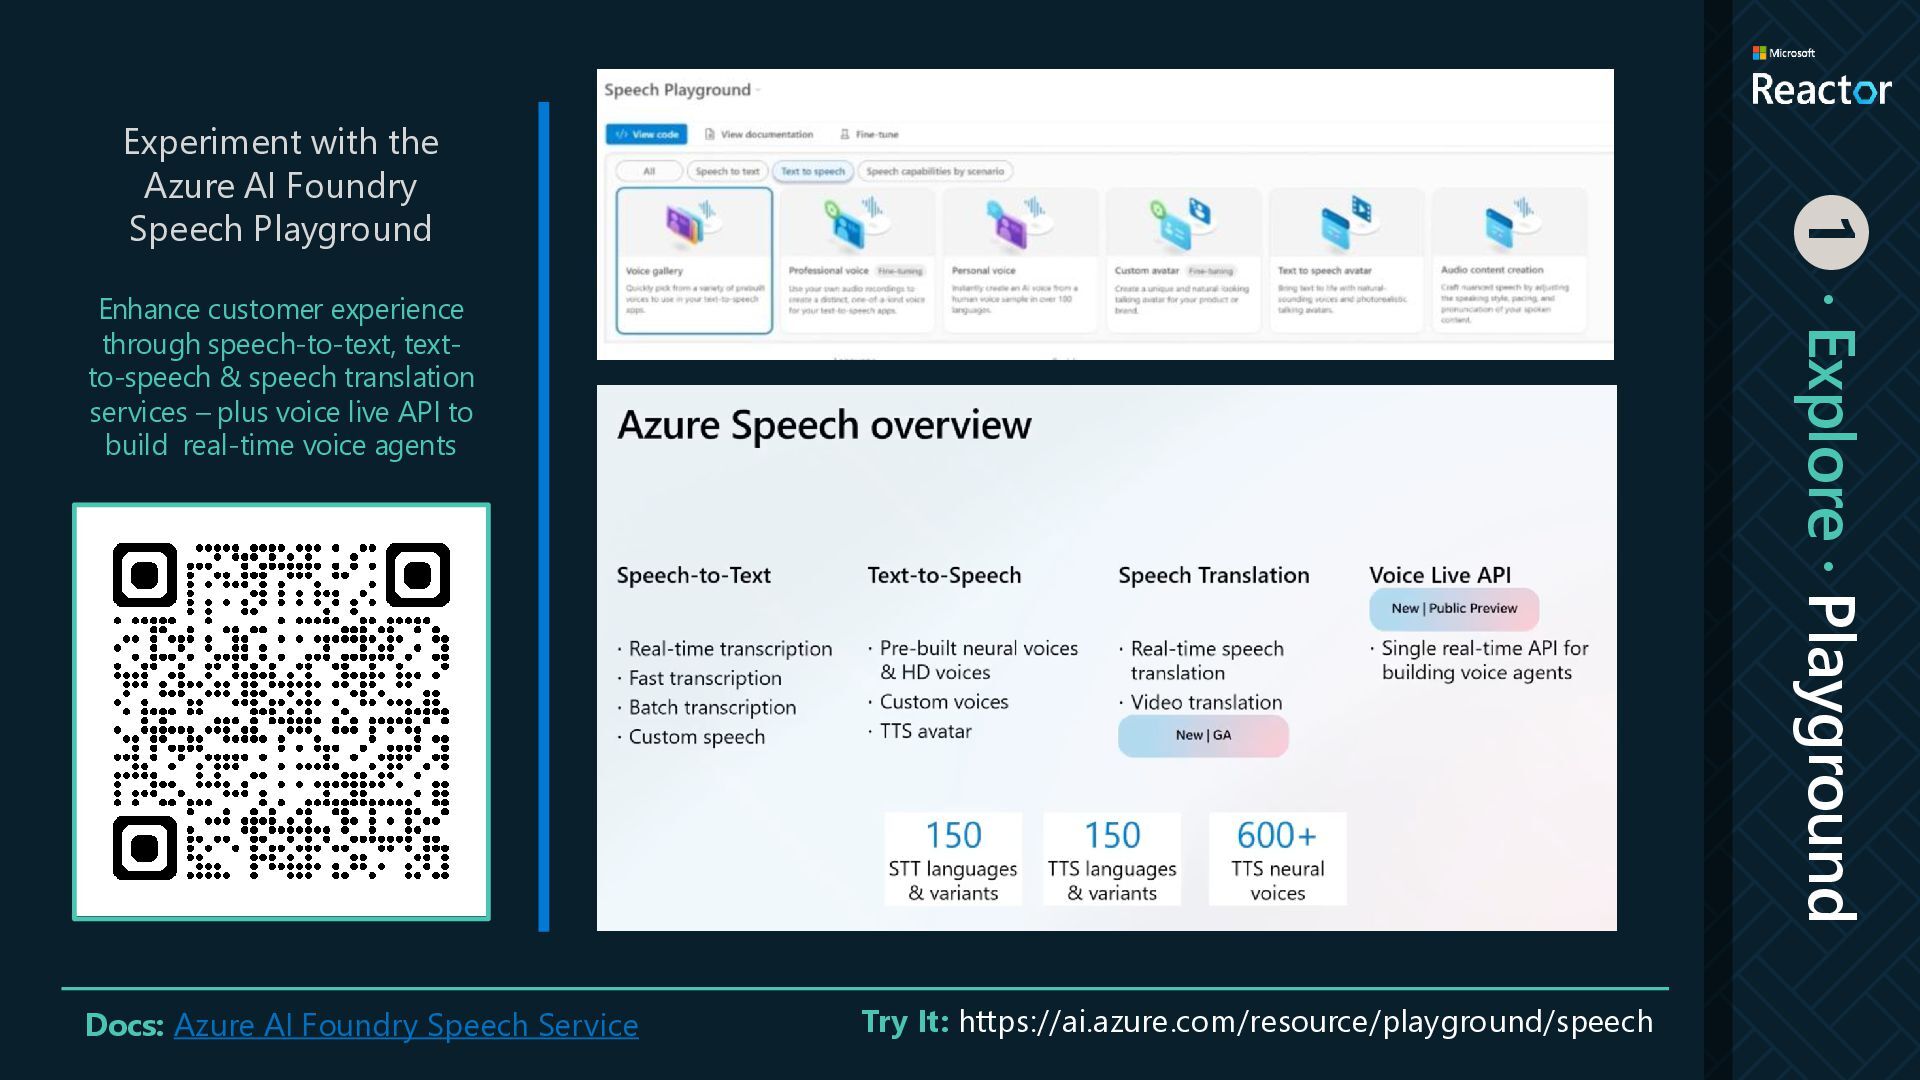Click the Text-to-Speech column heading
Screen dimensions: 1920x1080
944,576
